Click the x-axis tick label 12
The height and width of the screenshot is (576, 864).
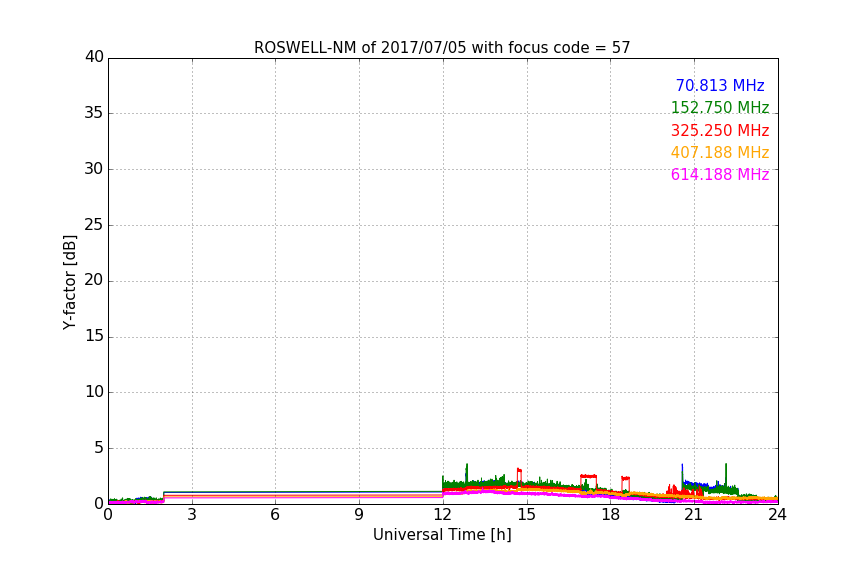442,515
